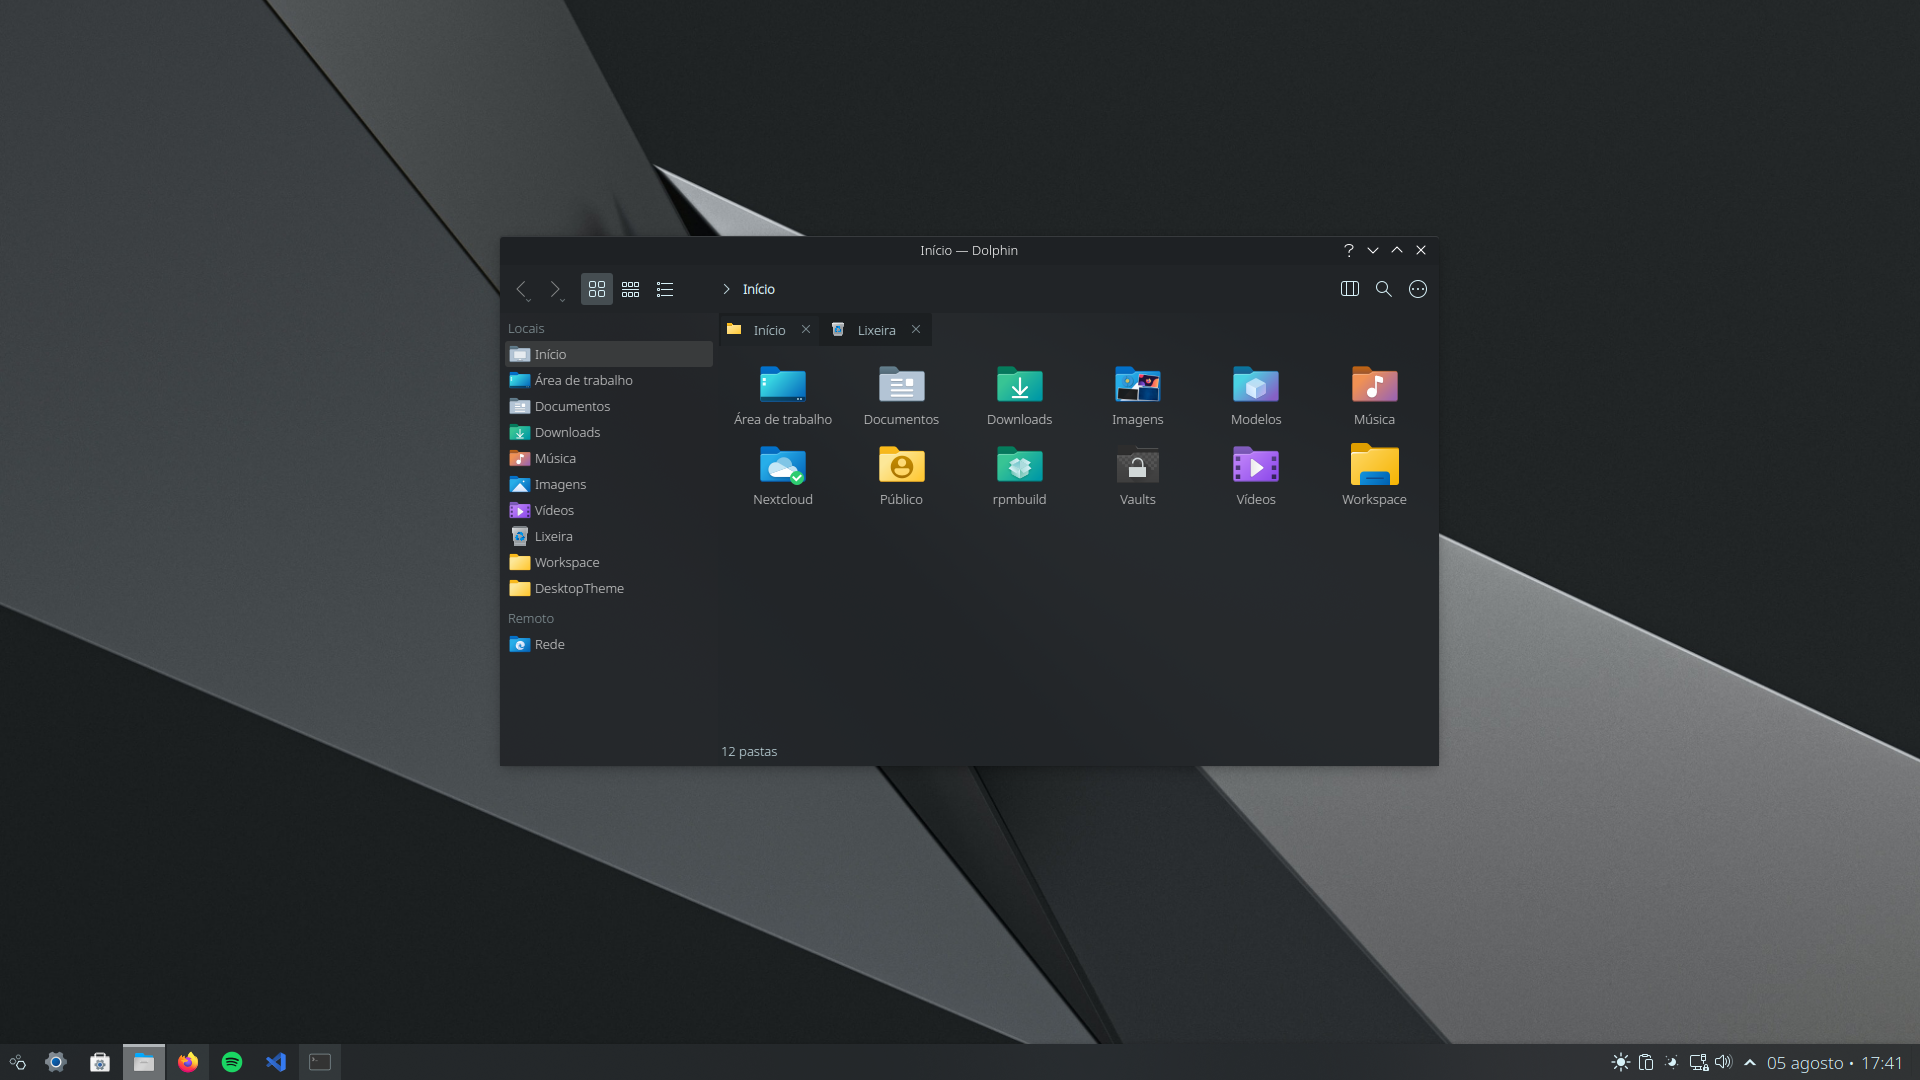The height and width of the screenshot is (1080, 1920).
Task: Expand breadcrumb chevron before Início
Action: (x=726, y=289)
